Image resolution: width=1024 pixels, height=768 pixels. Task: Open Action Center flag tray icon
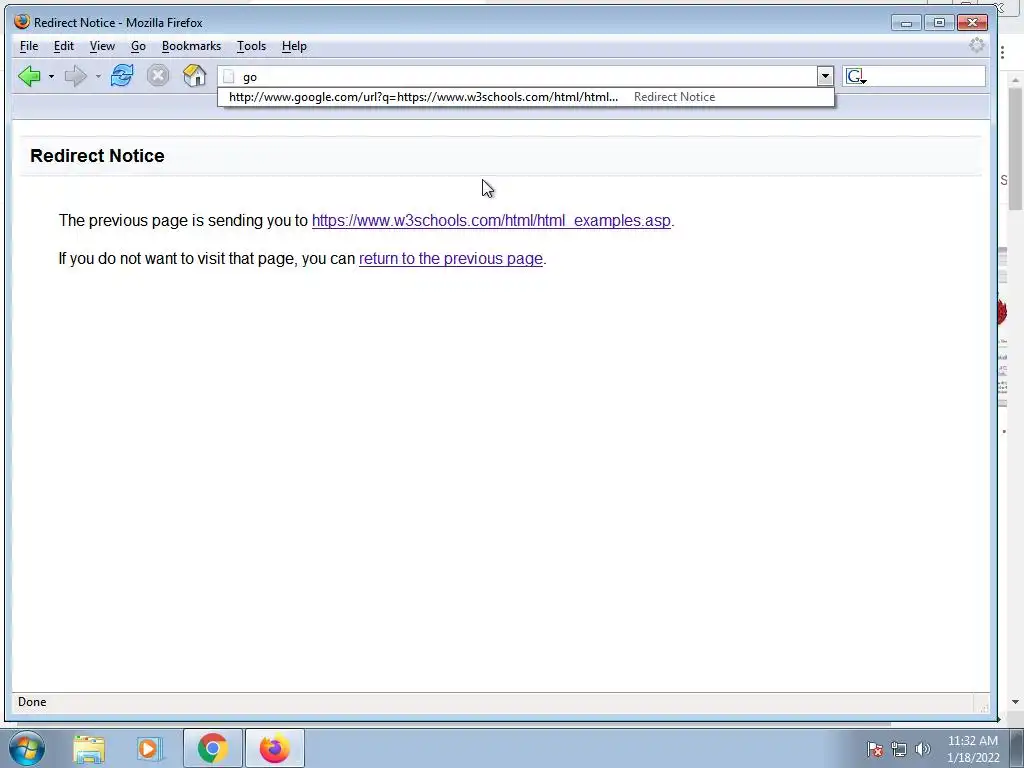(875, 749)
